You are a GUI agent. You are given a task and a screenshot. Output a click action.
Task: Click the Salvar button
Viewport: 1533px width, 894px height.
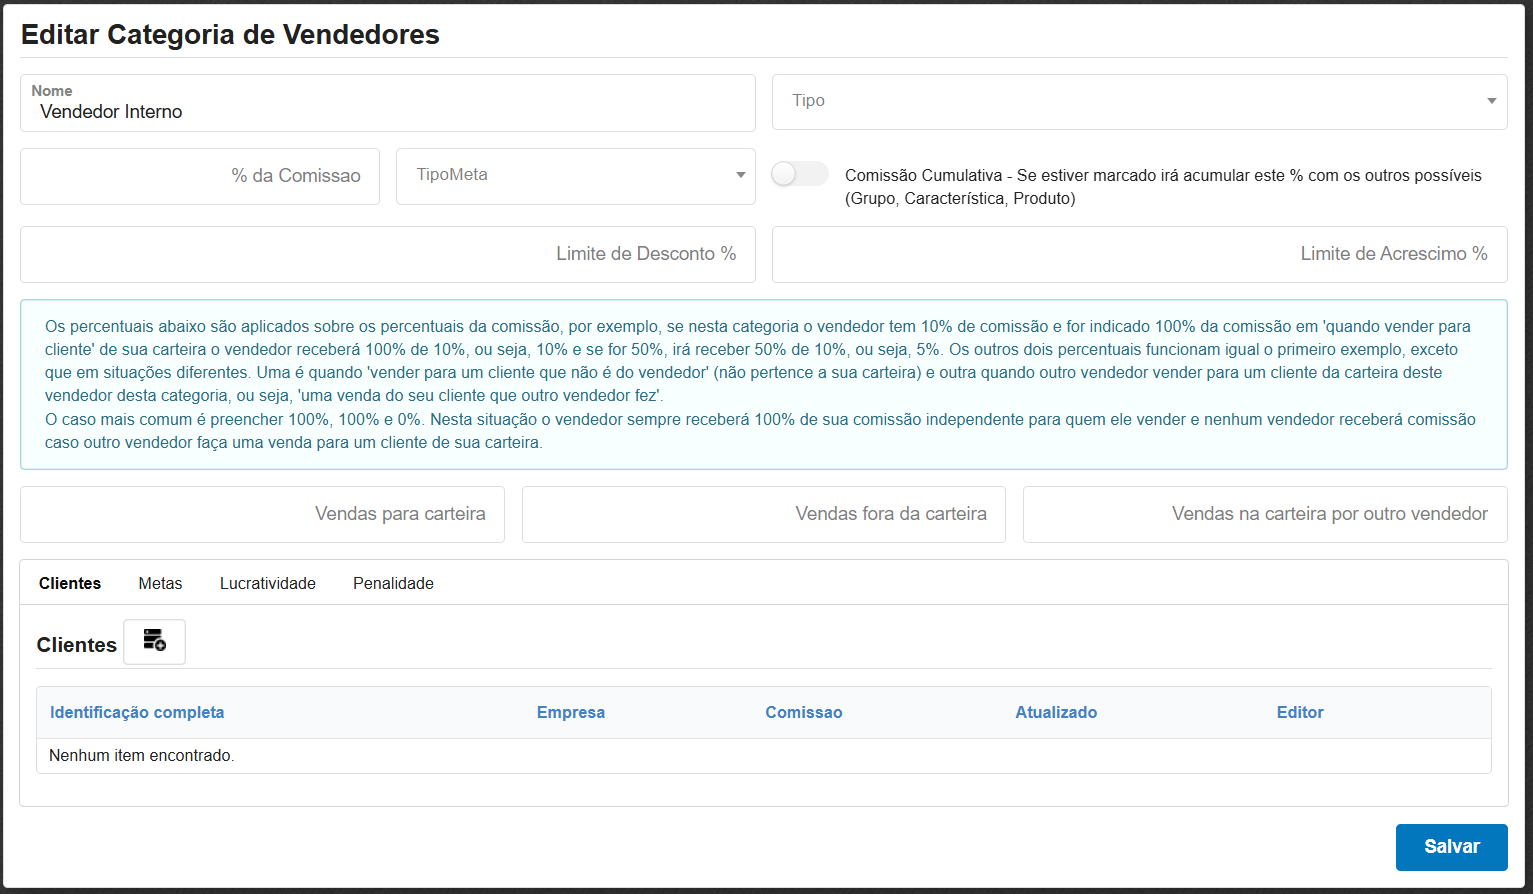(x=1451, y=847)
